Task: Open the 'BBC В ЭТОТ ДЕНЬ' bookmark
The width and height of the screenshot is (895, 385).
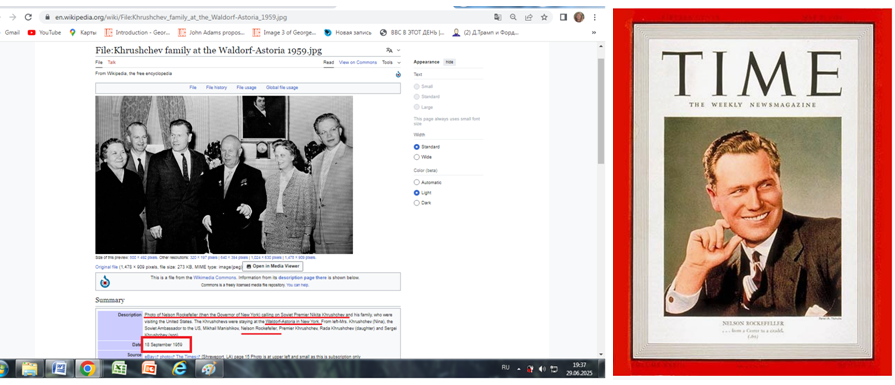Action: pos(412,33)
